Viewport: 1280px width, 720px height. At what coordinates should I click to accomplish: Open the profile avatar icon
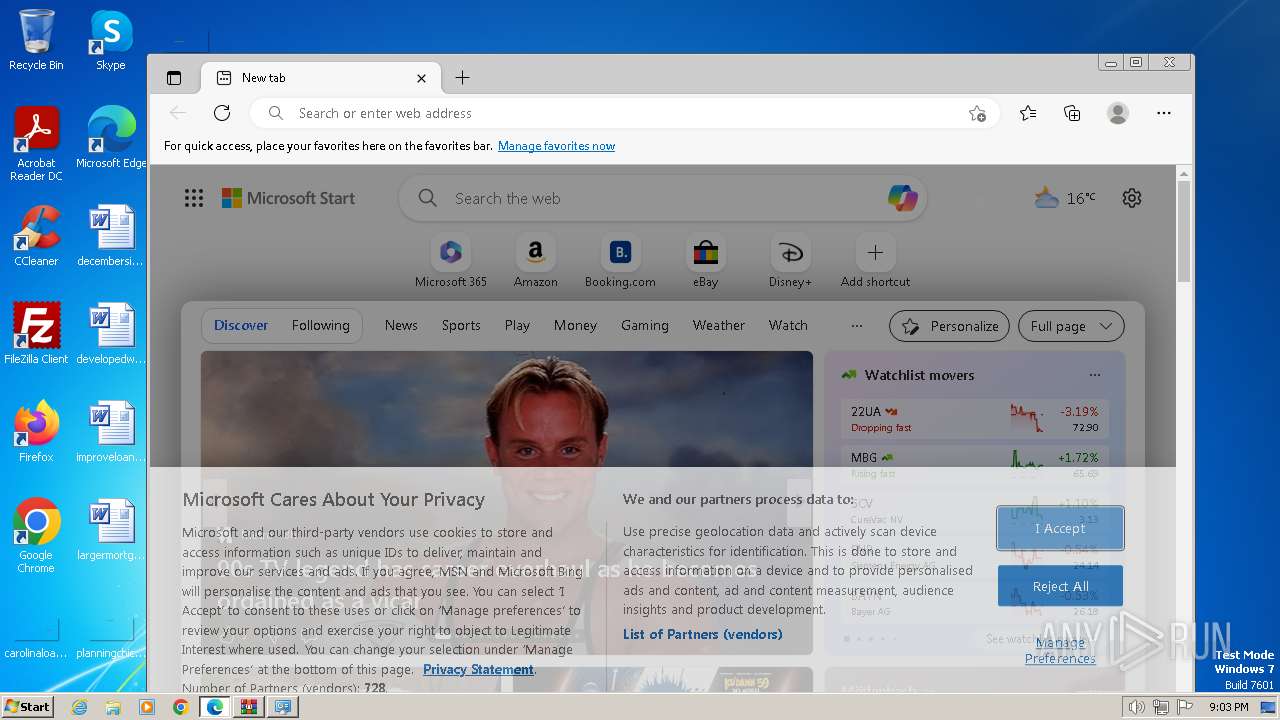1118,113
